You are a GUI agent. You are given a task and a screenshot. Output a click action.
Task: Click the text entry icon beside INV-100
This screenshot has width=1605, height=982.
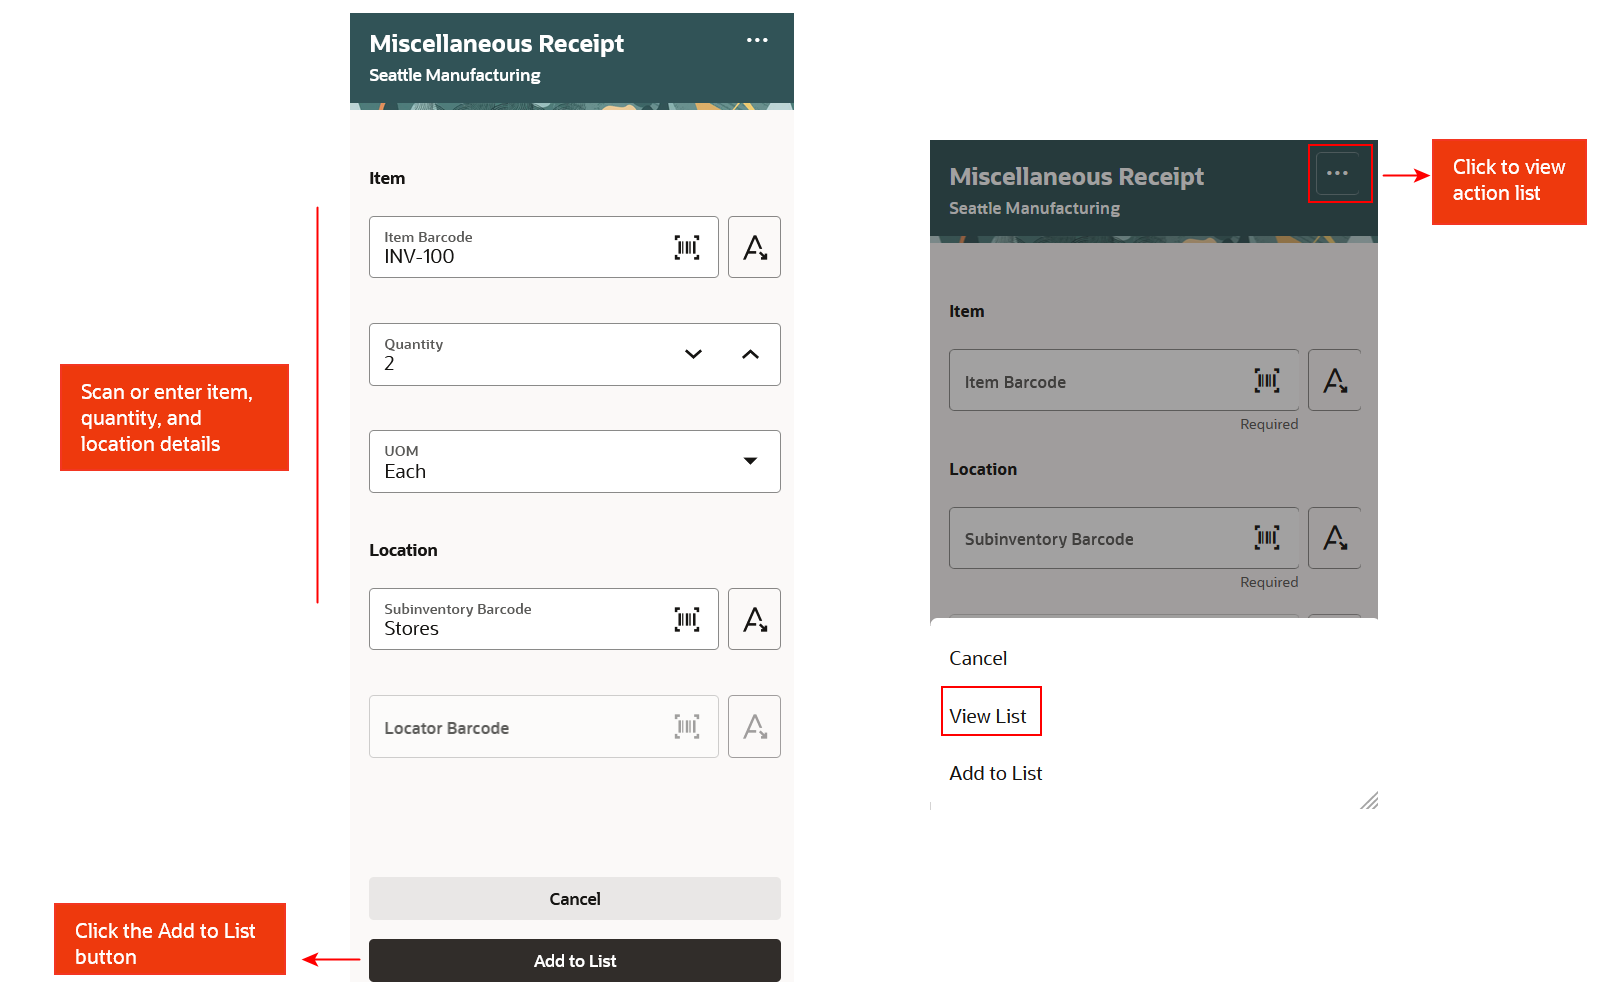tap(754, 247)
